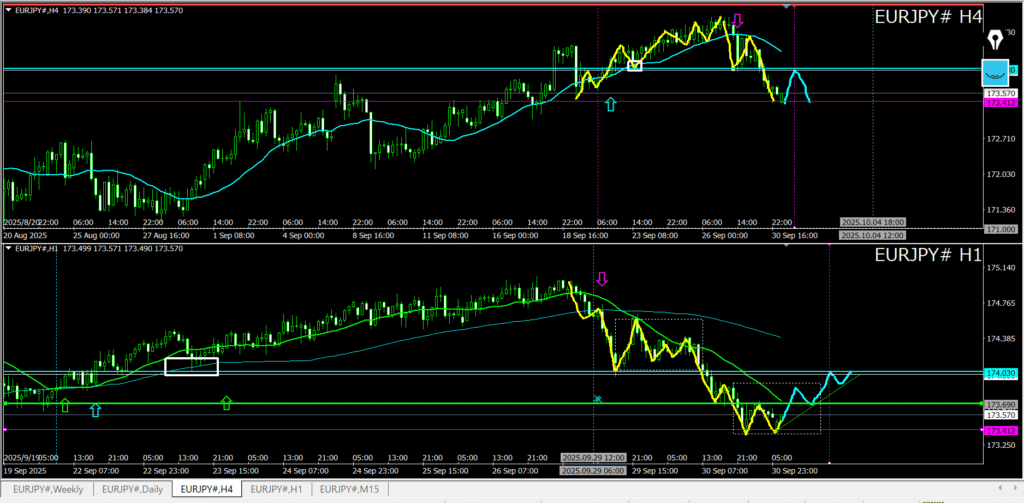
Task: Open the EURJPY#,M15 chart tab
Action: 349,489
